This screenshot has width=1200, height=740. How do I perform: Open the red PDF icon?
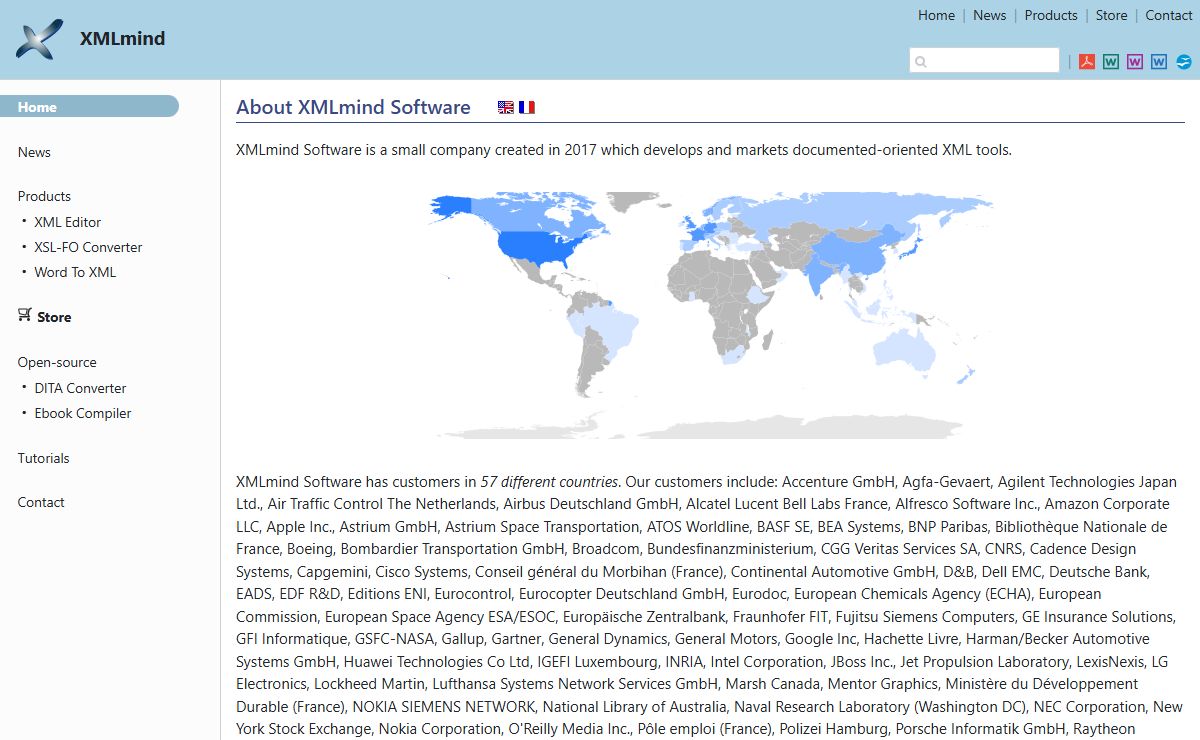tap(1087, 62)
